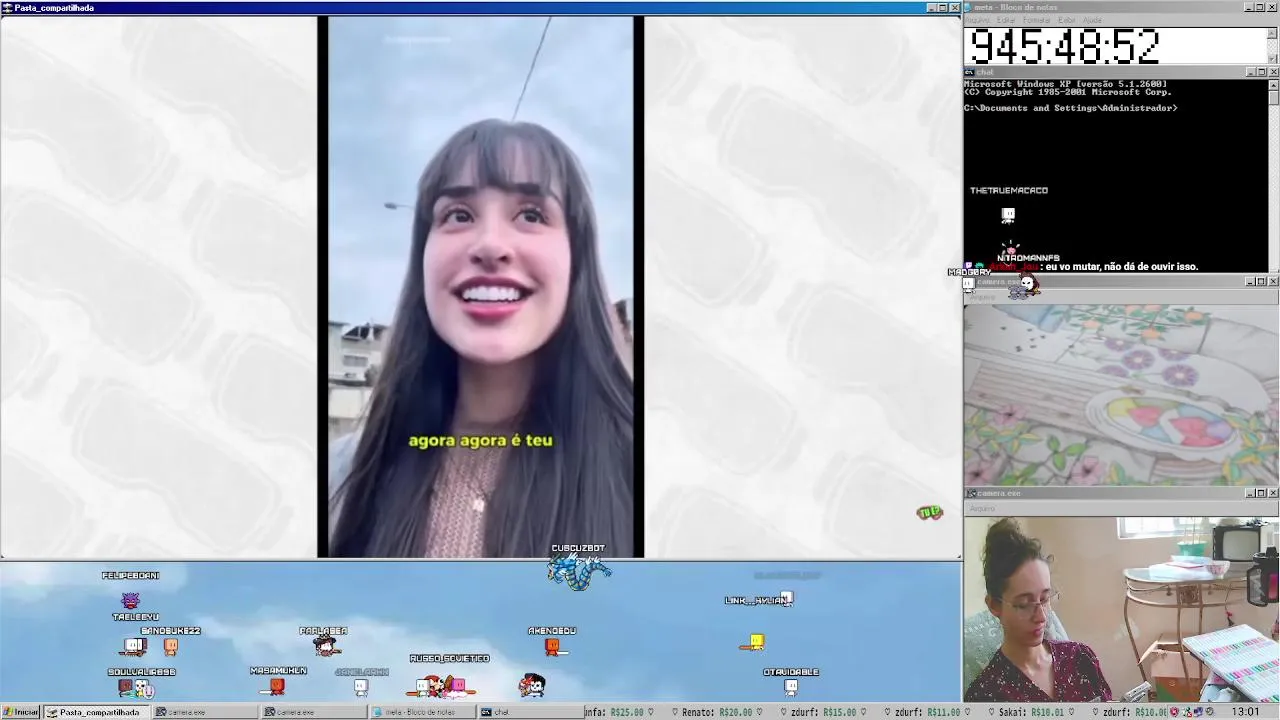
Task: Open Editar menu in meta Bloco de notas
Action: pos(1006,20)
